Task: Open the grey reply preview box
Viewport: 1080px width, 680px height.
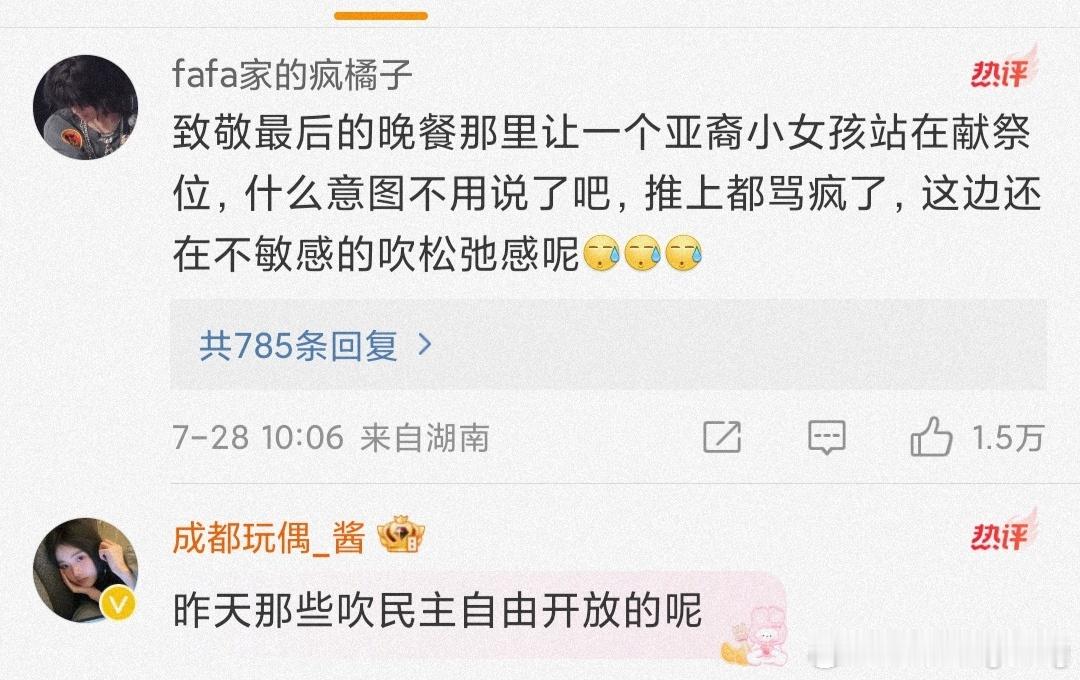Action: [x=608, y=344]
